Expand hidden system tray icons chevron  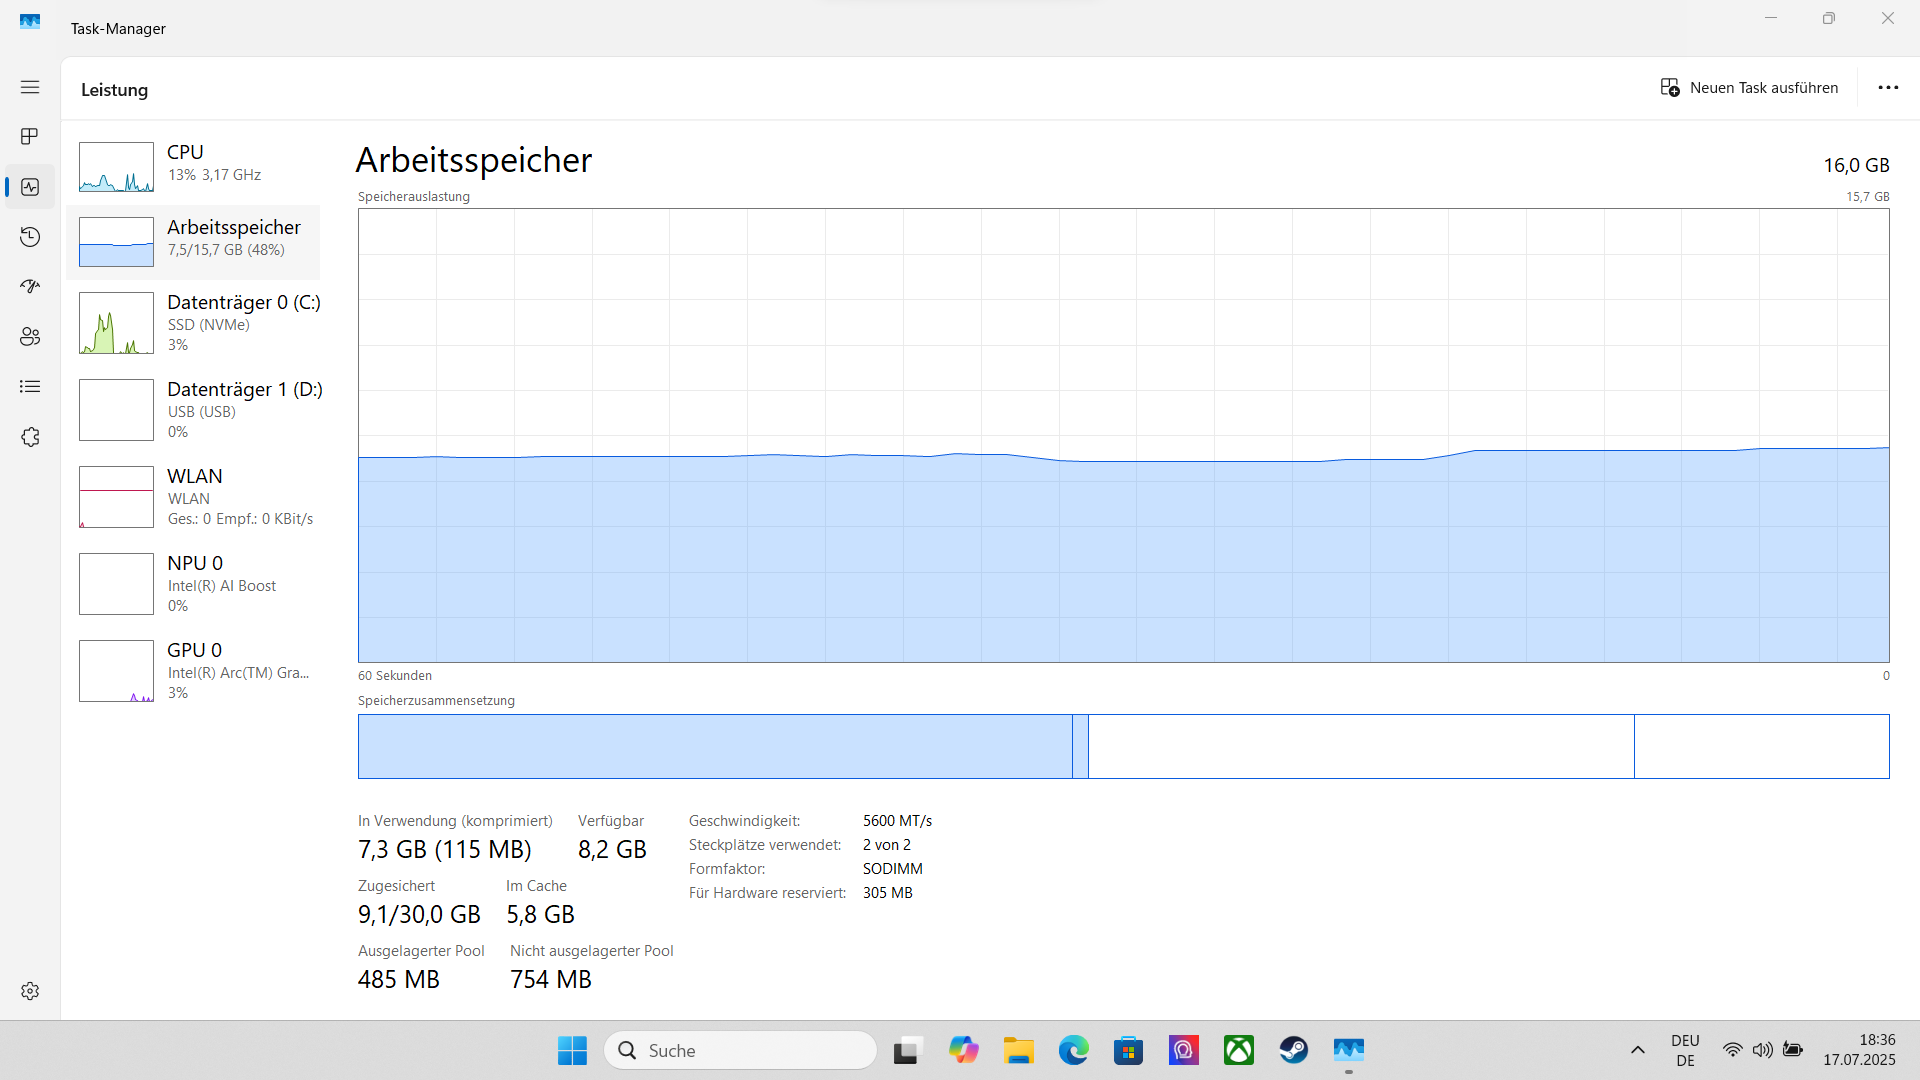pyautogui.click(x=1637, y=1050)
